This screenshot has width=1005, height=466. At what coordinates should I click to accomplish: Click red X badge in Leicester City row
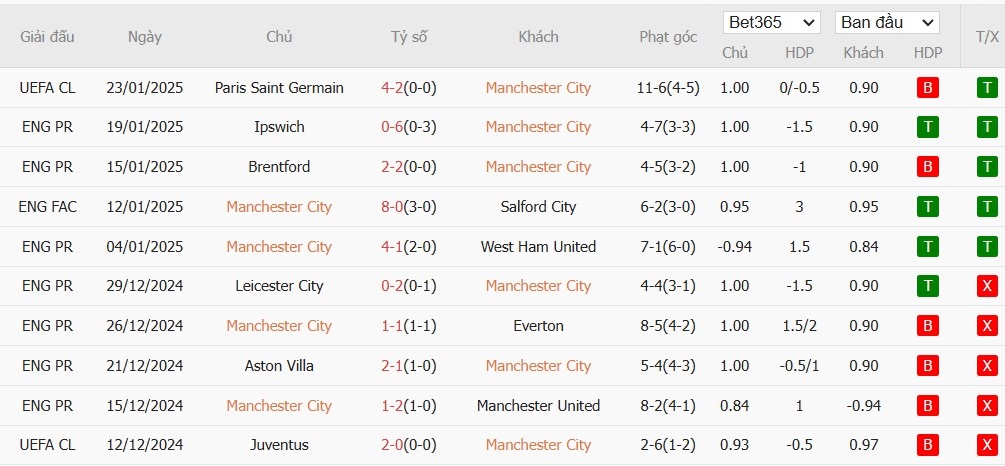pyautogui.click(x=987, y=286)
